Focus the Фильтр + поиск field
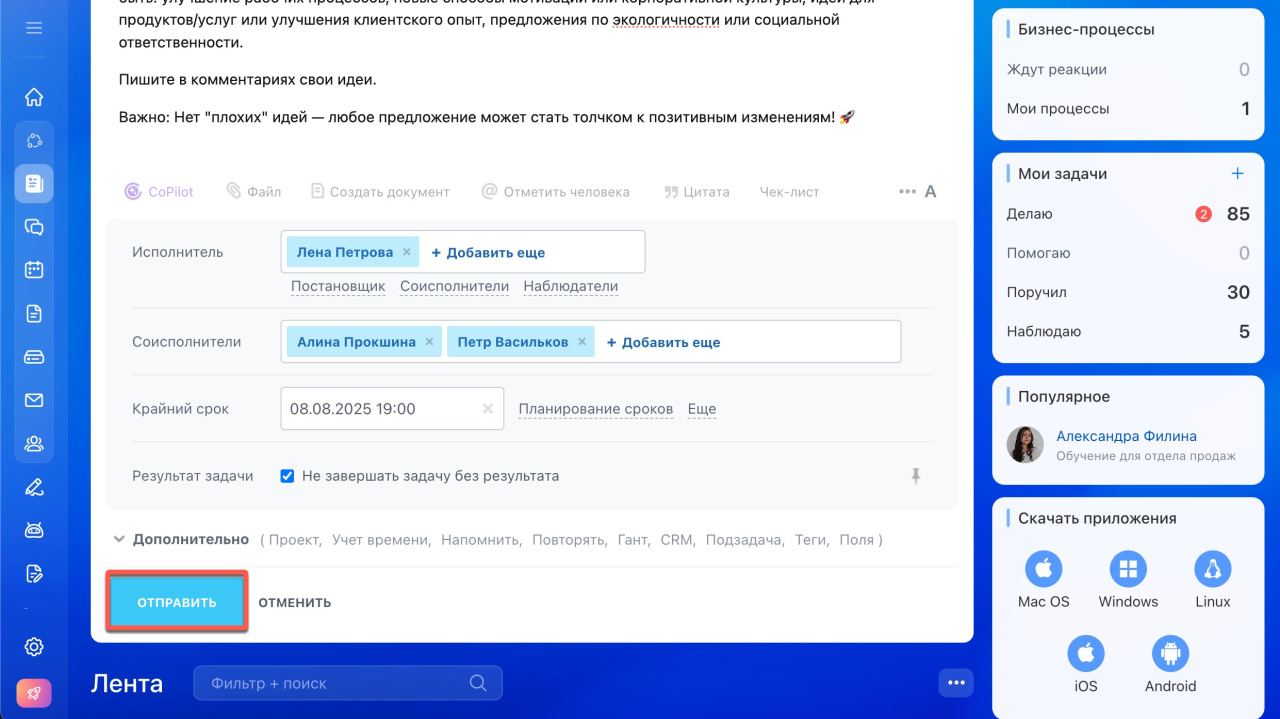1280x719 pixels. click(x=347, y=684)
